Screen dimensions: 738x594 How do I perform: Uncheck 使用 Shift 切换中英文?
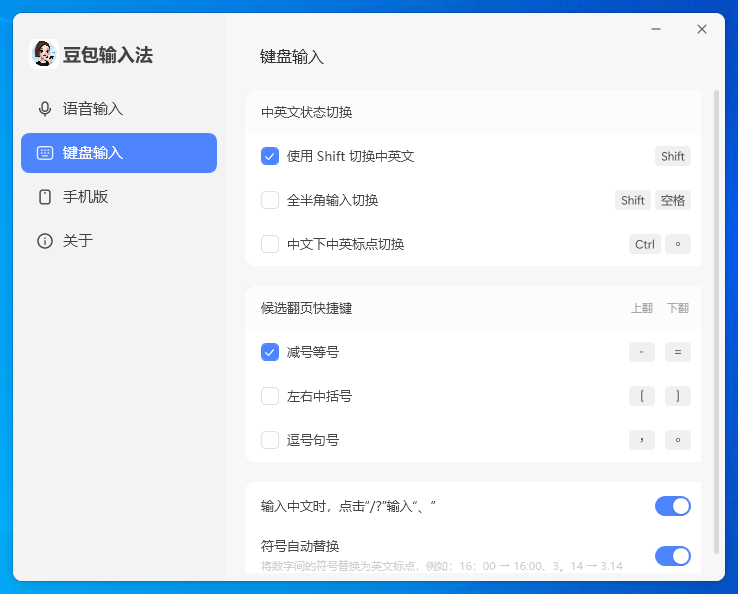pyautogui.click(x=270, y=156)
